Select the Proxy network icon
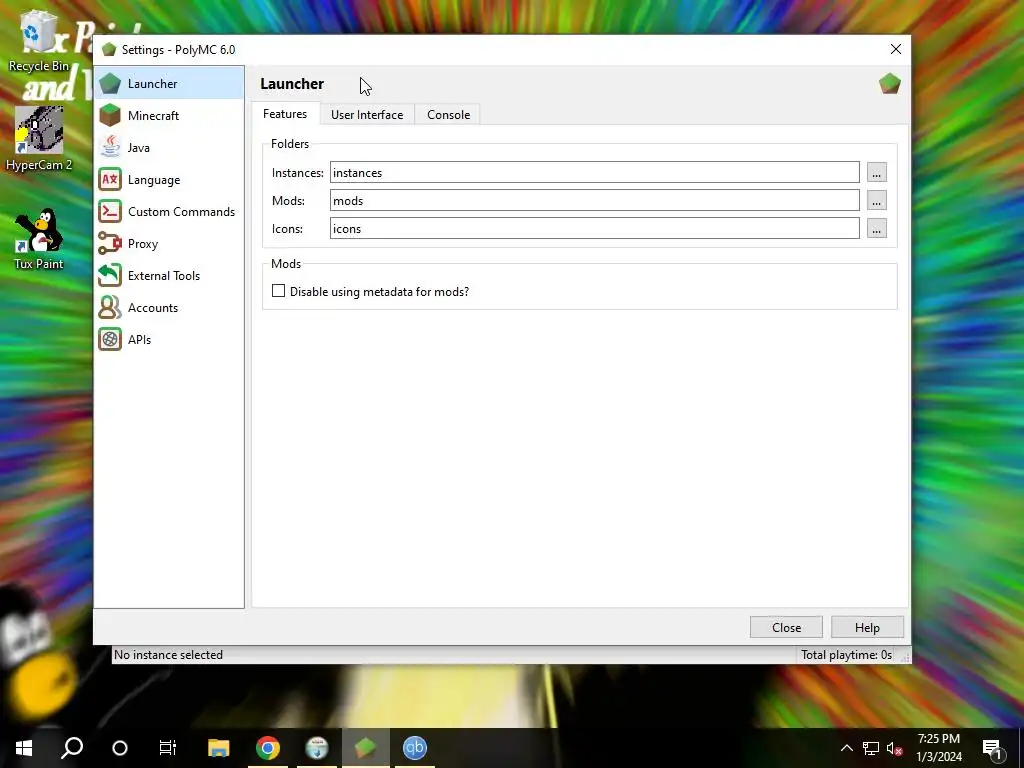 tap(110, 244)
